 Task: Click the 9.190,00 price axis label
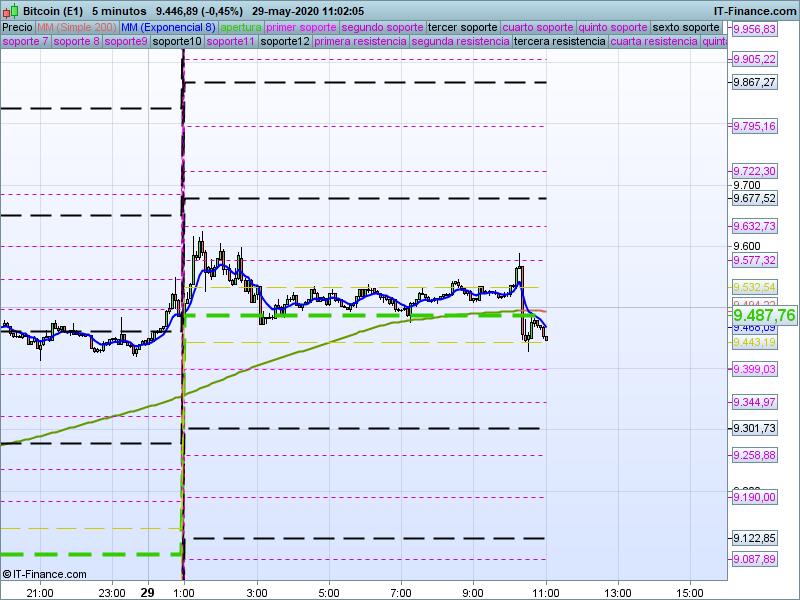pyautogui.click(x=754, y=497)
